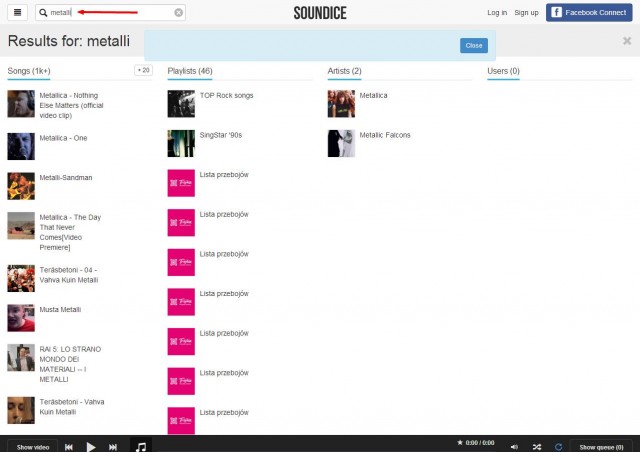The width and height of the screenshot is (640, 452).
Task: Open the Metallica artist page
Action: pos(373,96)
